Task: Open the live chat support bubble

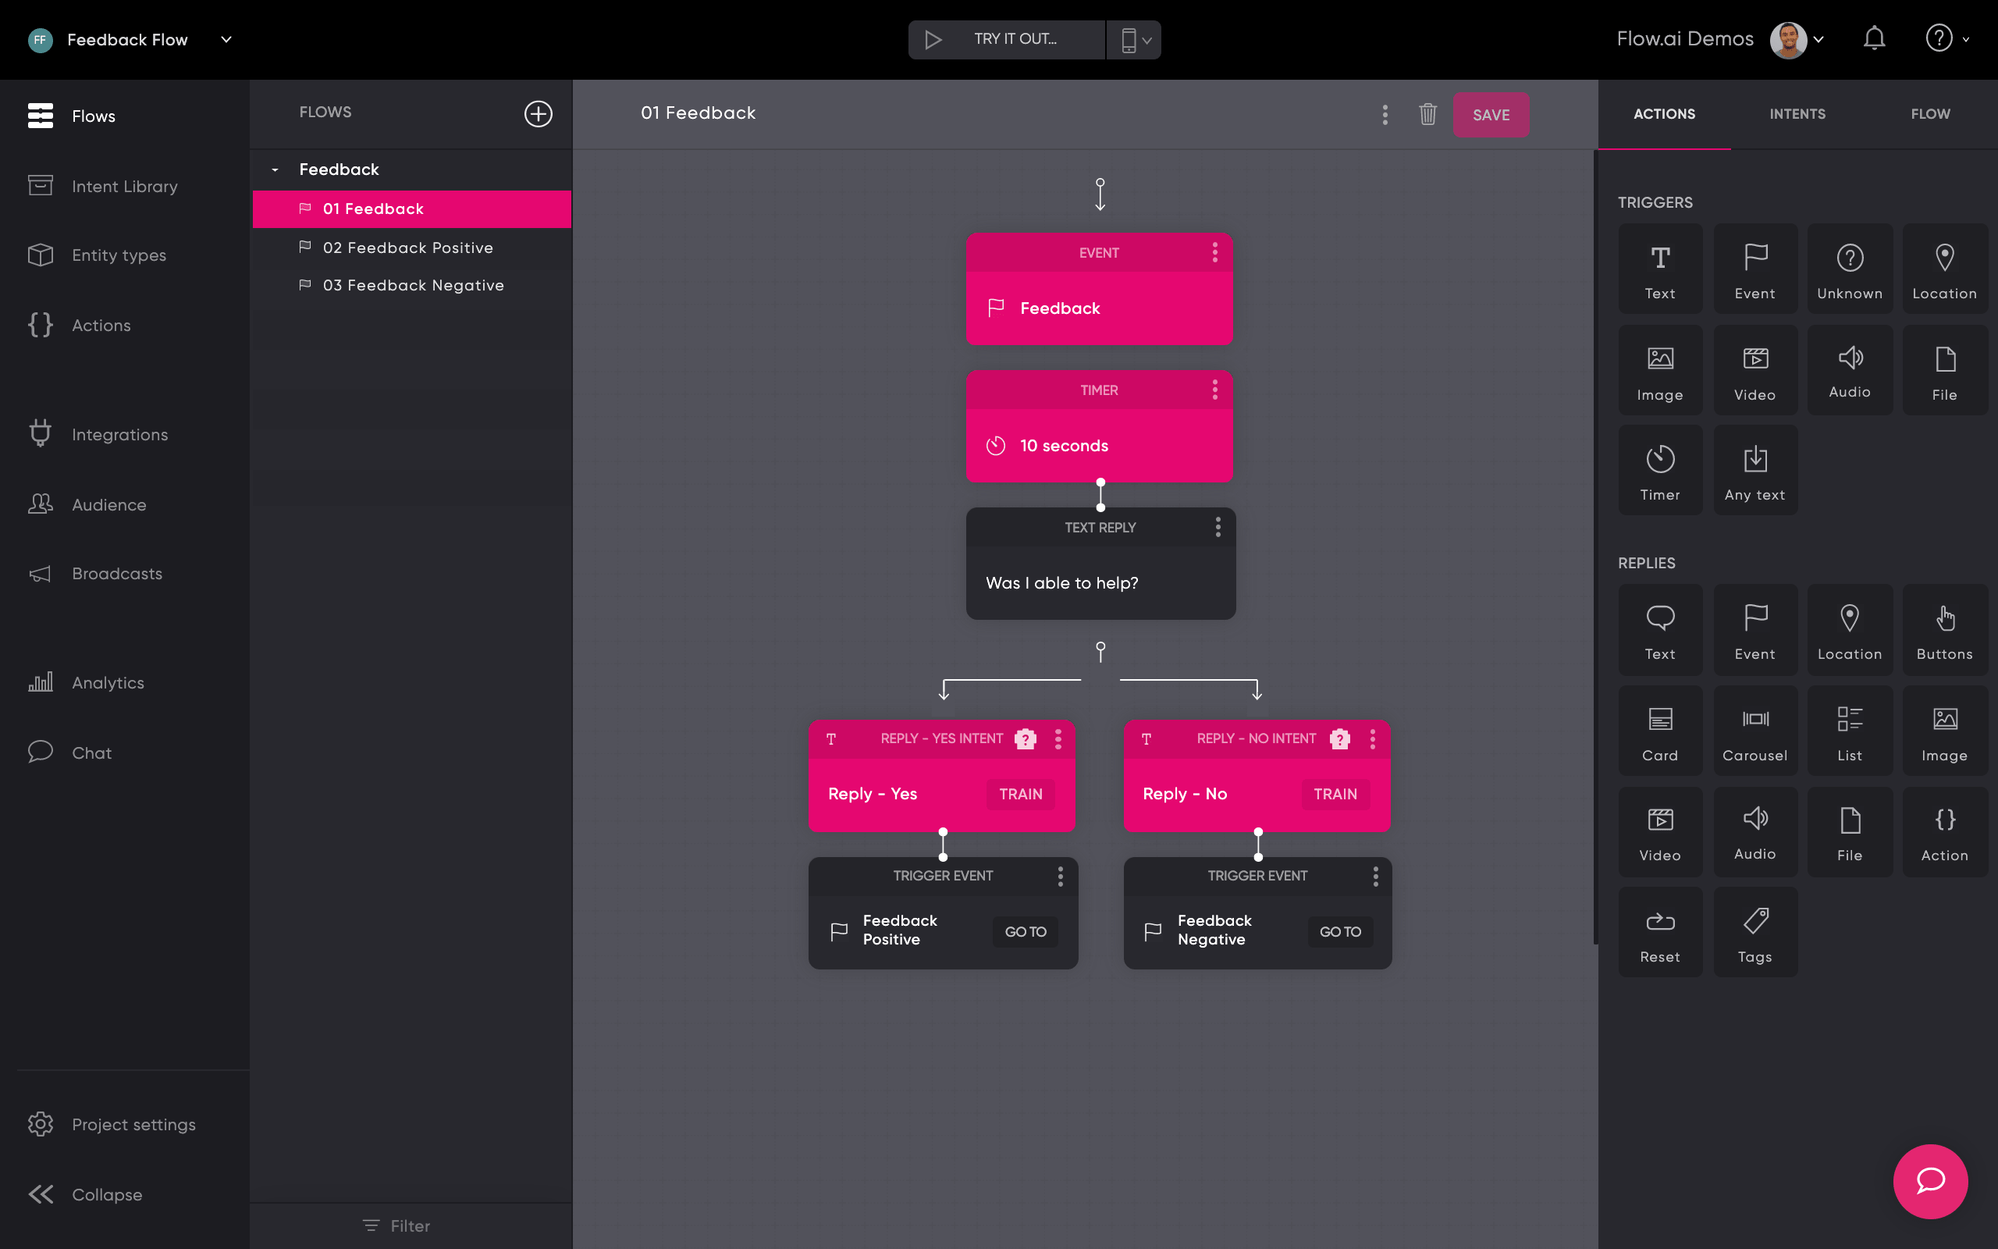Action: click(1929, 1181)
